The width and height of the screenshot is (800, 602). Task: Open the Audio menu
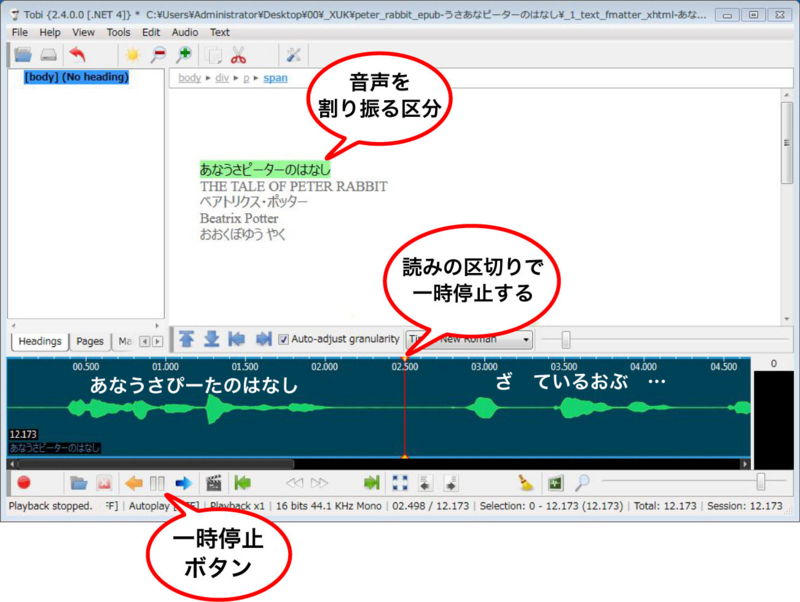click(x=184, y=32)
